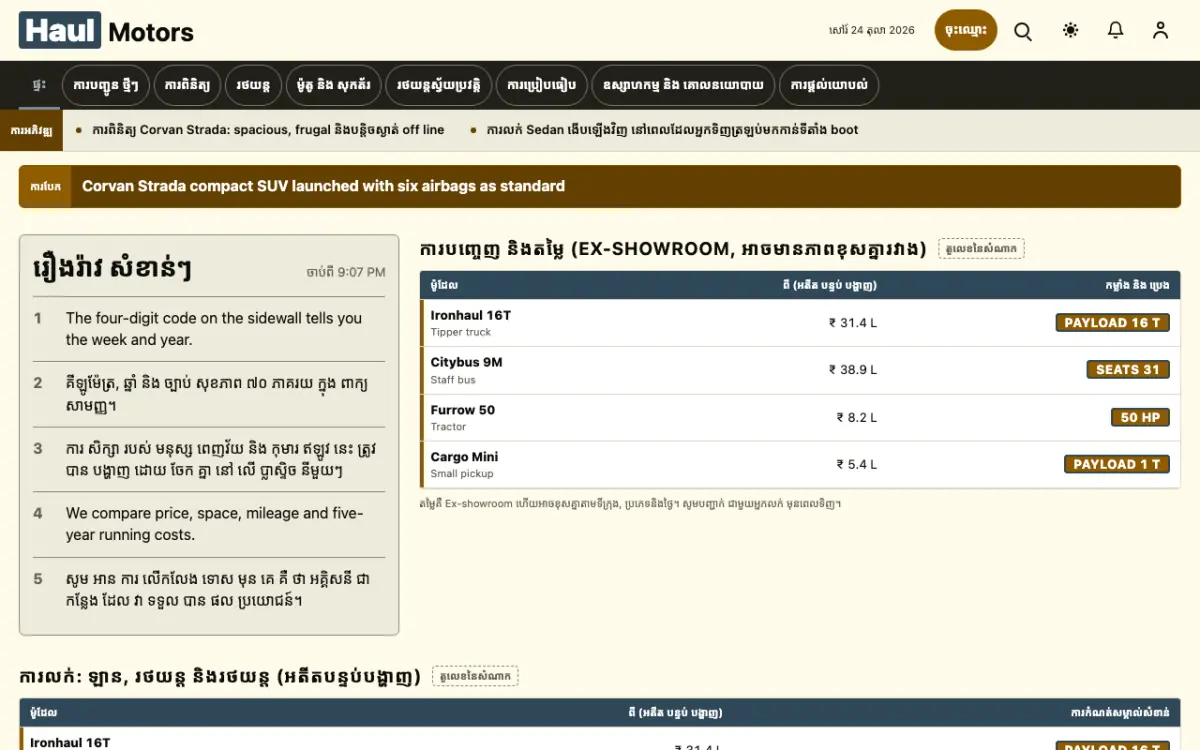Select the Furrow 50 tractor row

click(800, 417)
